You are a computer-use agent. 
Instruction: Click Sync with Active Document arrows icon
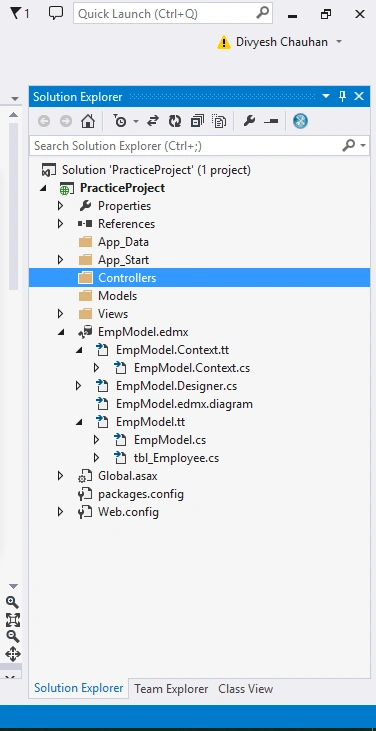tap(153, 122)
